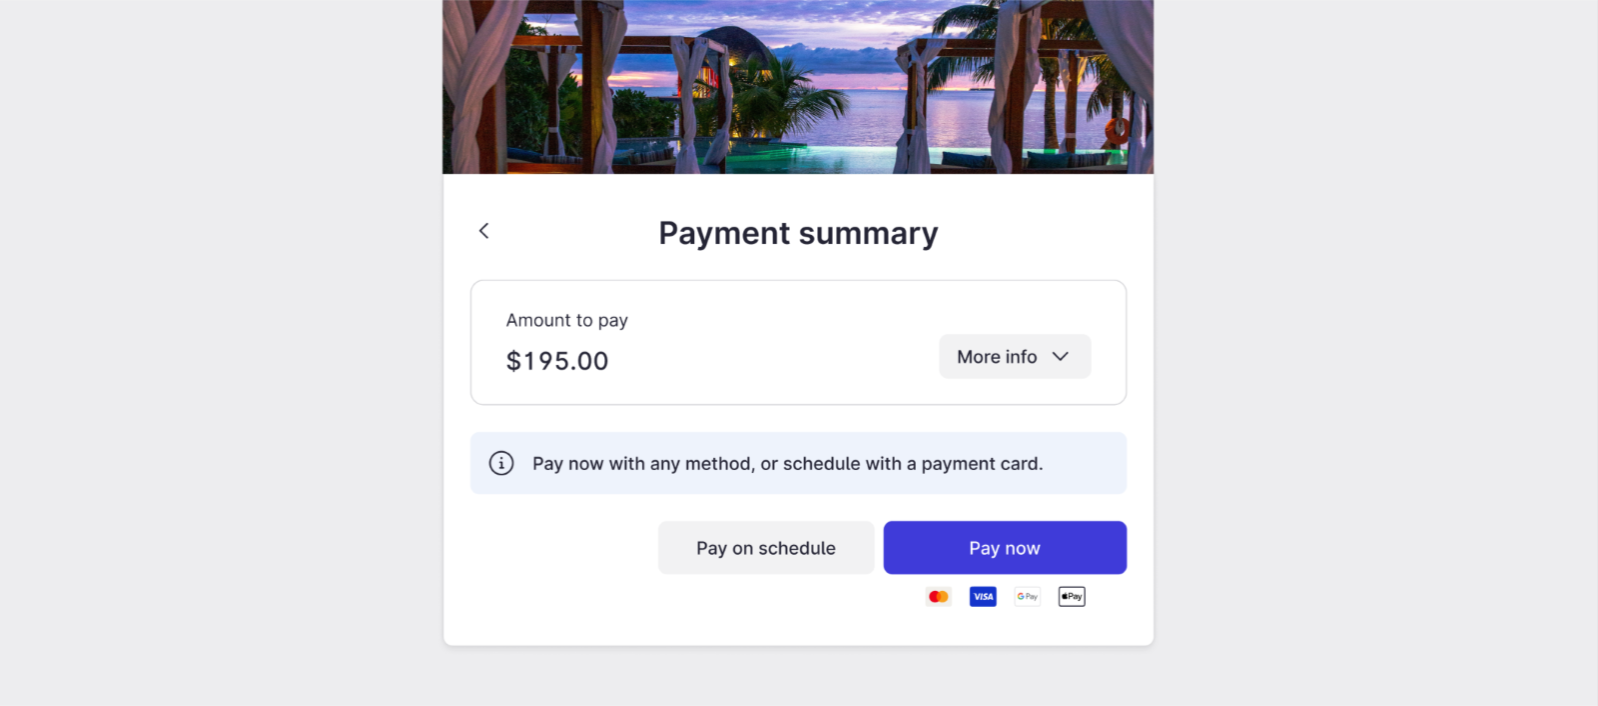Screen dimensions: 1598x706
Task: Click the back arrow above Payment summary
Action: pos(484,230)
